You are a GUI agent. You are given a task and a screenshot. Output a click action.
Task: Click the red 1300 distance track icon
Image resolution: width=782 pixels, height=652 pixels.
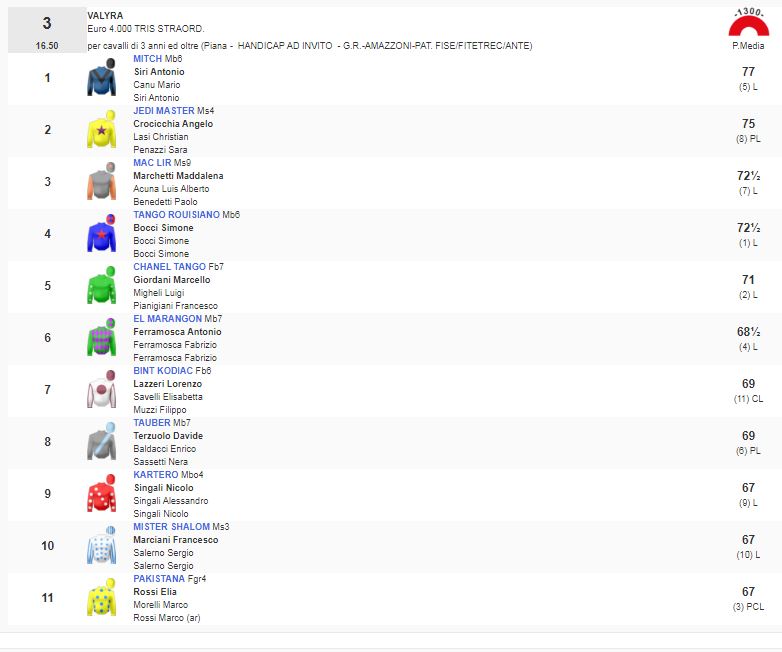(x=748, y=23)
